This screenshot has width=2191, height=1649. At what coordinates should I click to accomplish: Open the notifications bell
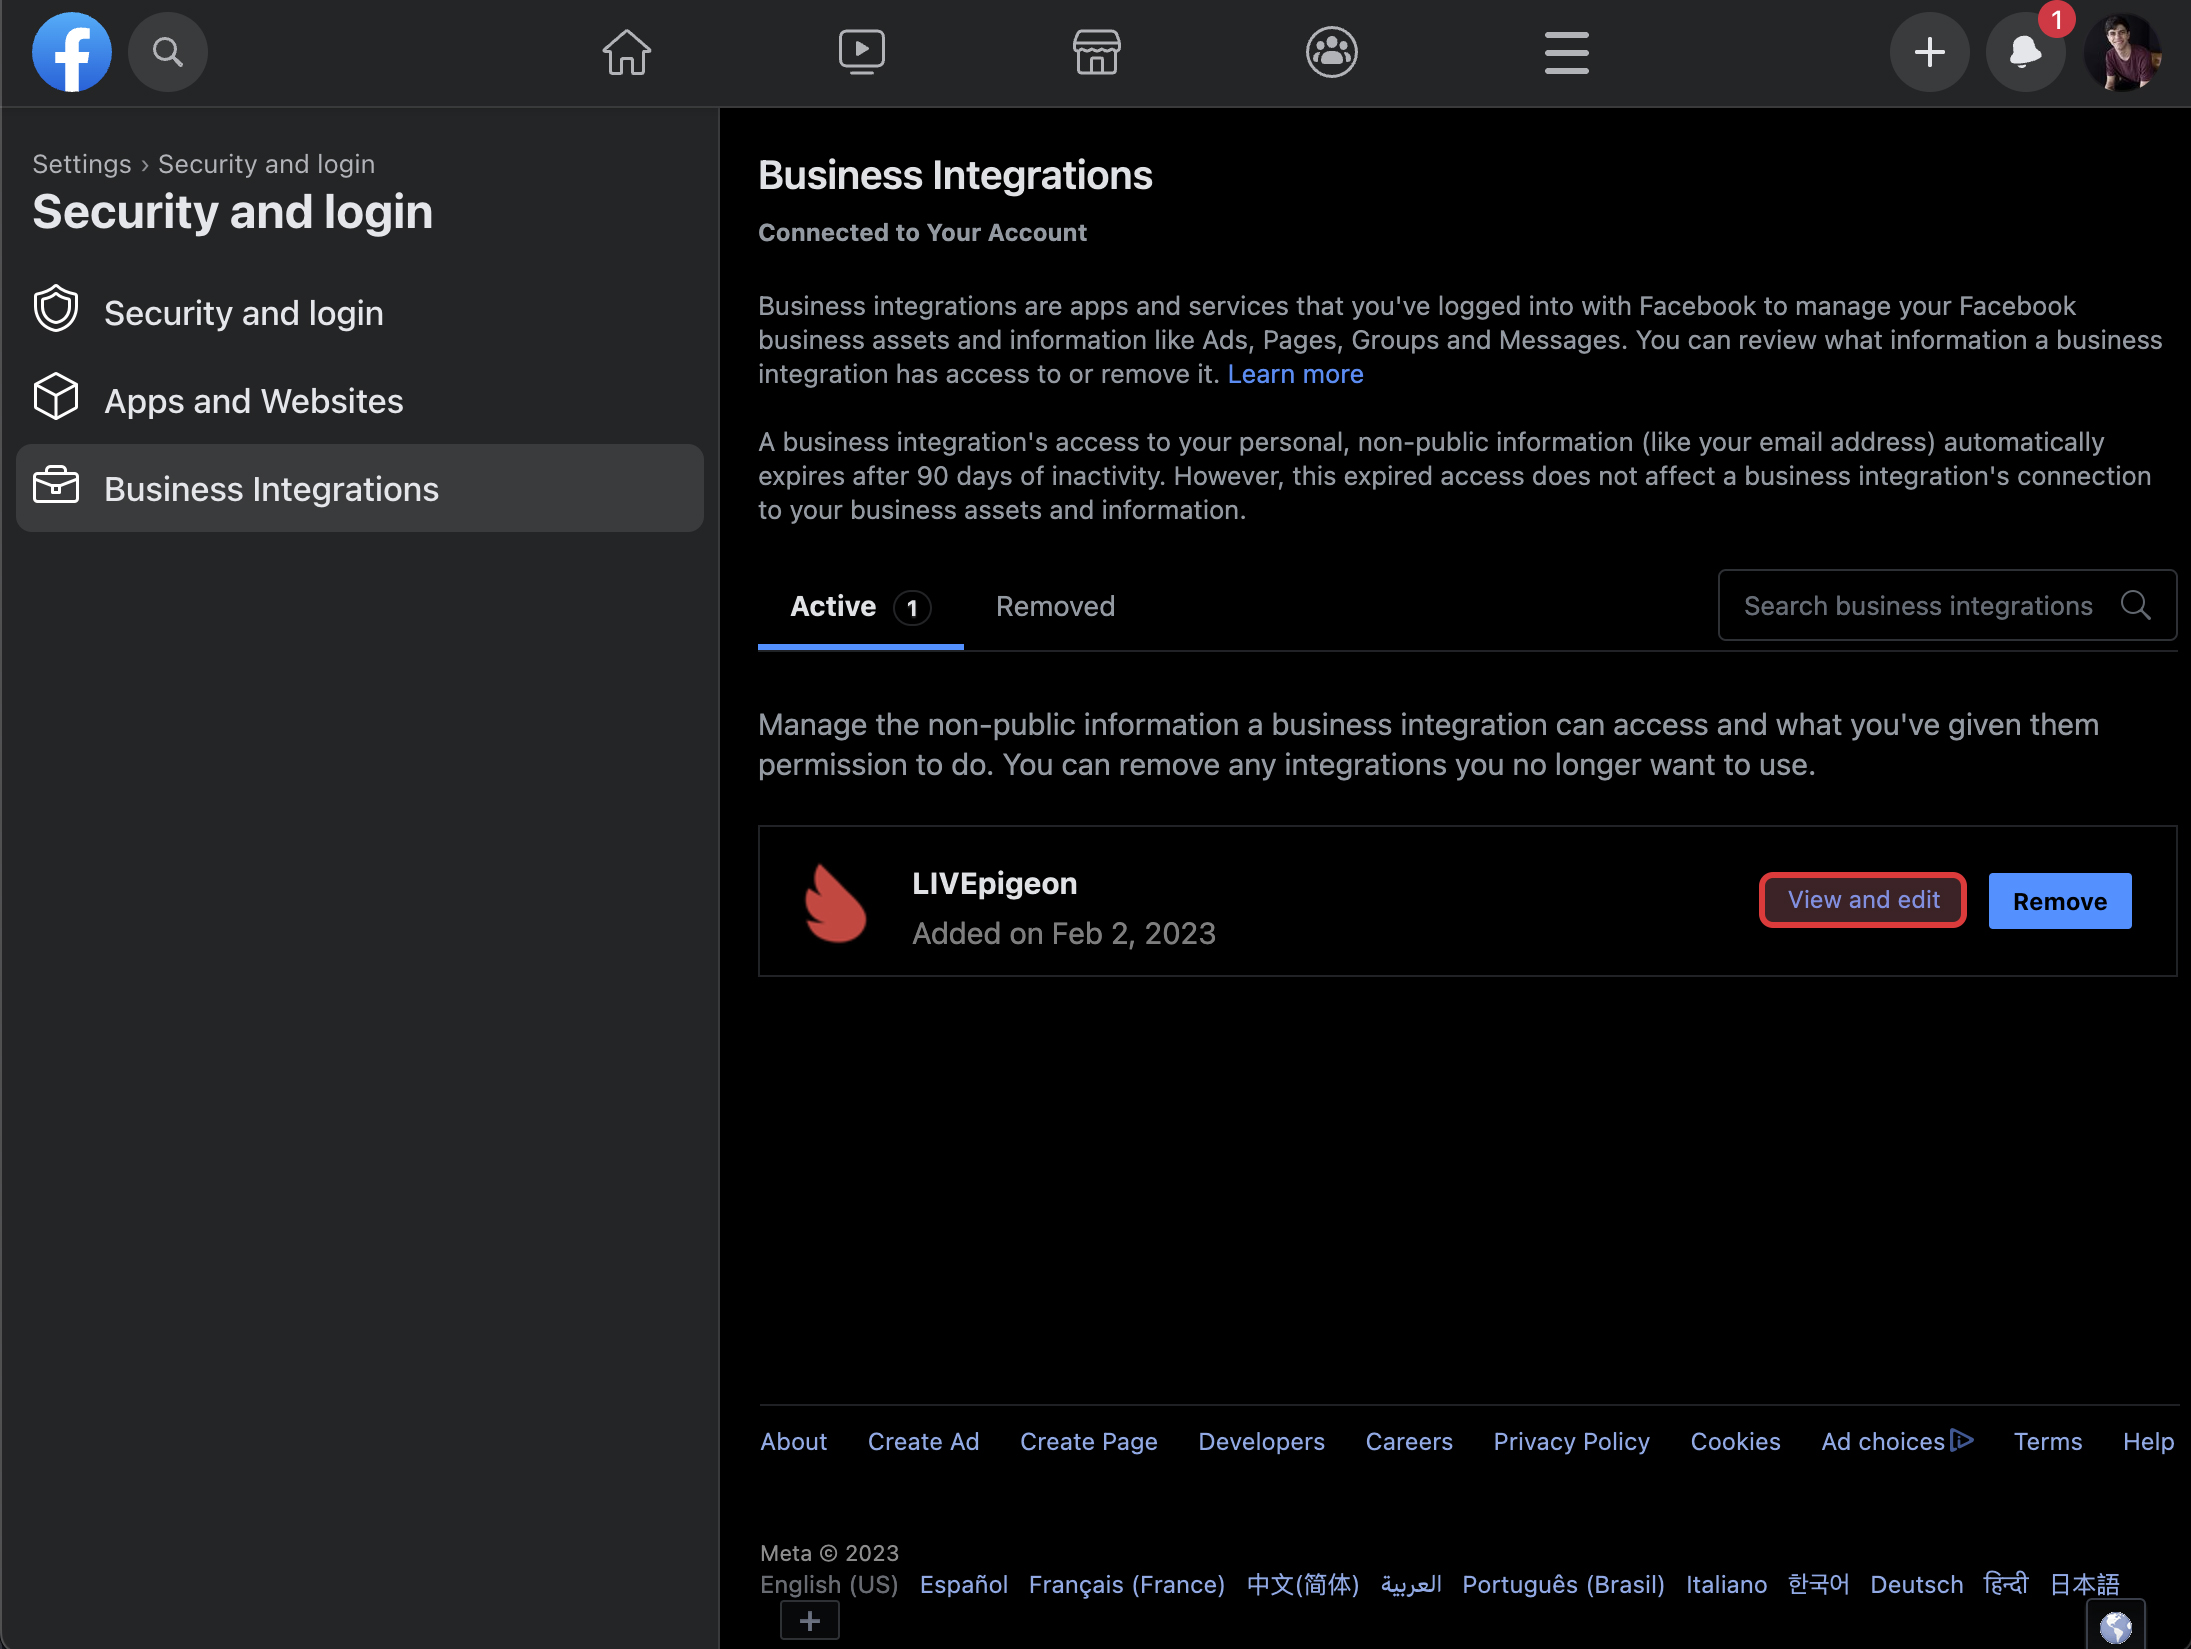(2025, 52)
